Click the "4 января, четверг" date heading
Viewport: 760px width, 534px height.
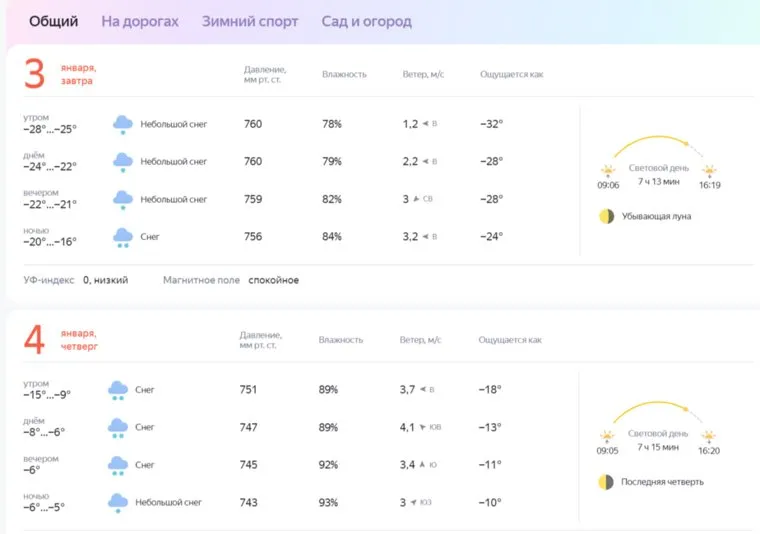[60, 340]
